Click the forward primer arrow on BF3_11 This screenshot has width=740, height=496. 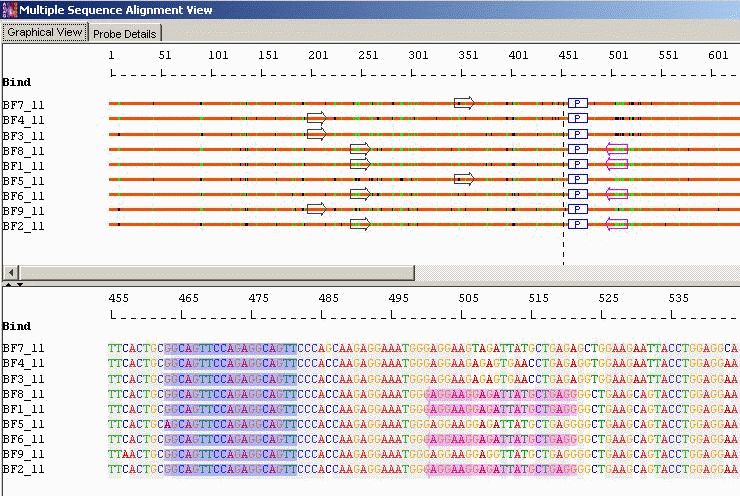pos(316,134)
